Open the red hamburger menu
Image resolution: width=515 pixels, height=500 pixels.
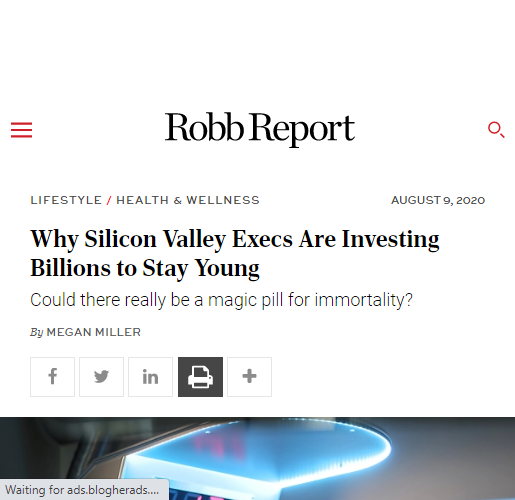(x=21, y=130)
